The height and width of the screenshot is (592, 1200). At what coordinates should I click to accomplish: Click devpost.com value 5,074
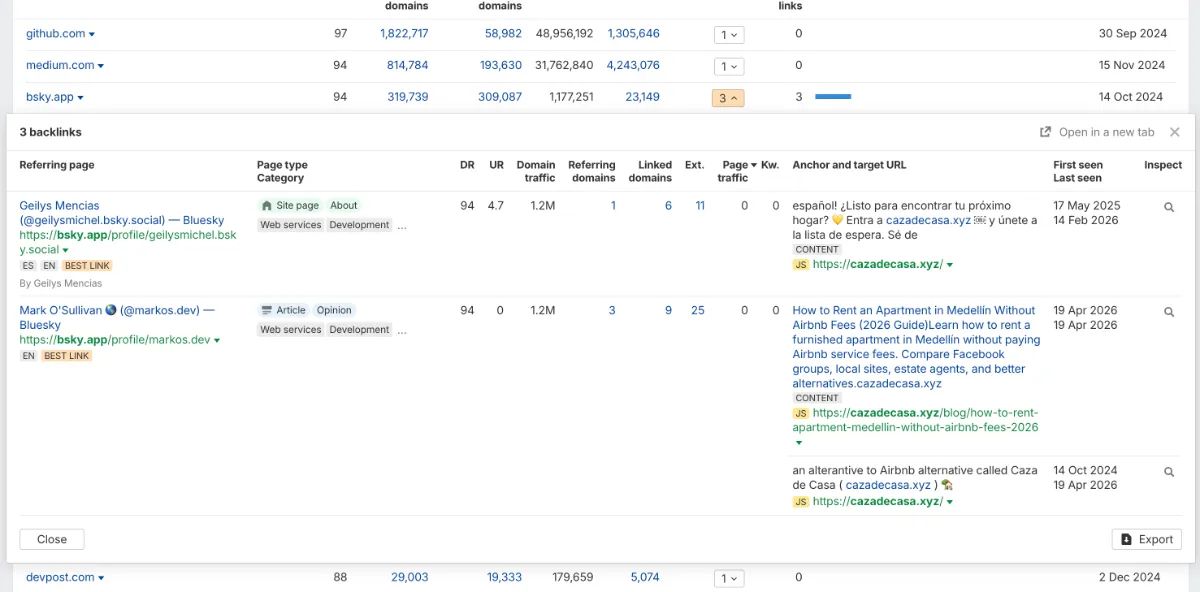coord(645,578)
